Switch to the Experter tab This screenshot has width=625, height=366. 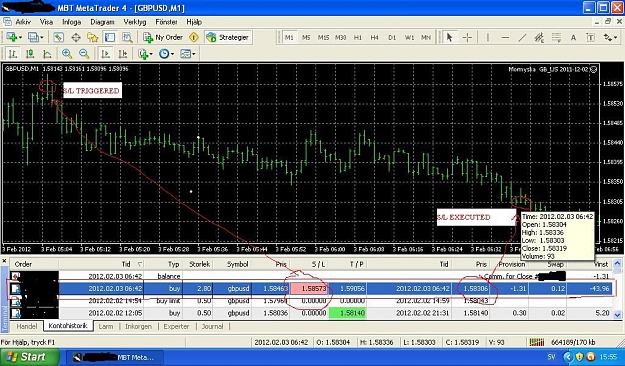click(176, 326)
